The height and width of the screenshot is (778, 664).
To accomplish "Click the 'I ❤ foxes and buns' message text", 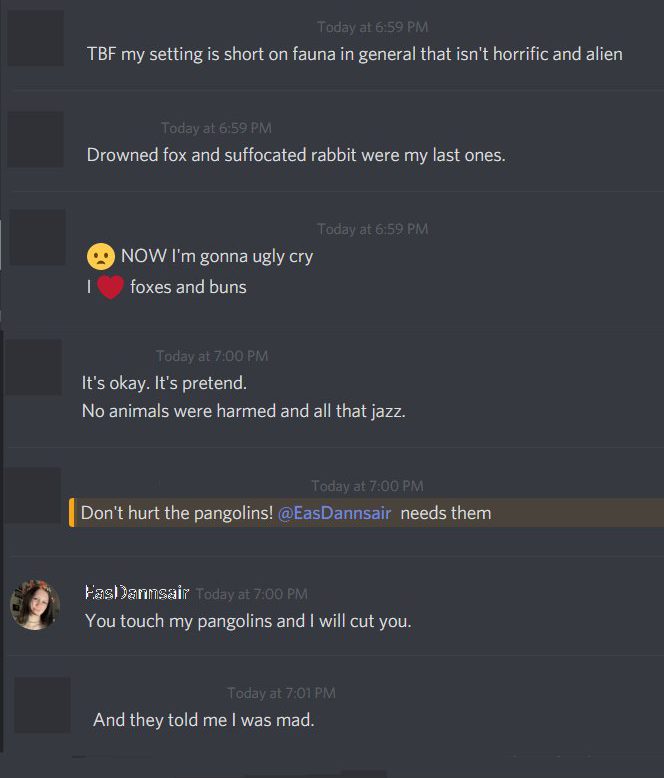I will click(x=167, y=287).
